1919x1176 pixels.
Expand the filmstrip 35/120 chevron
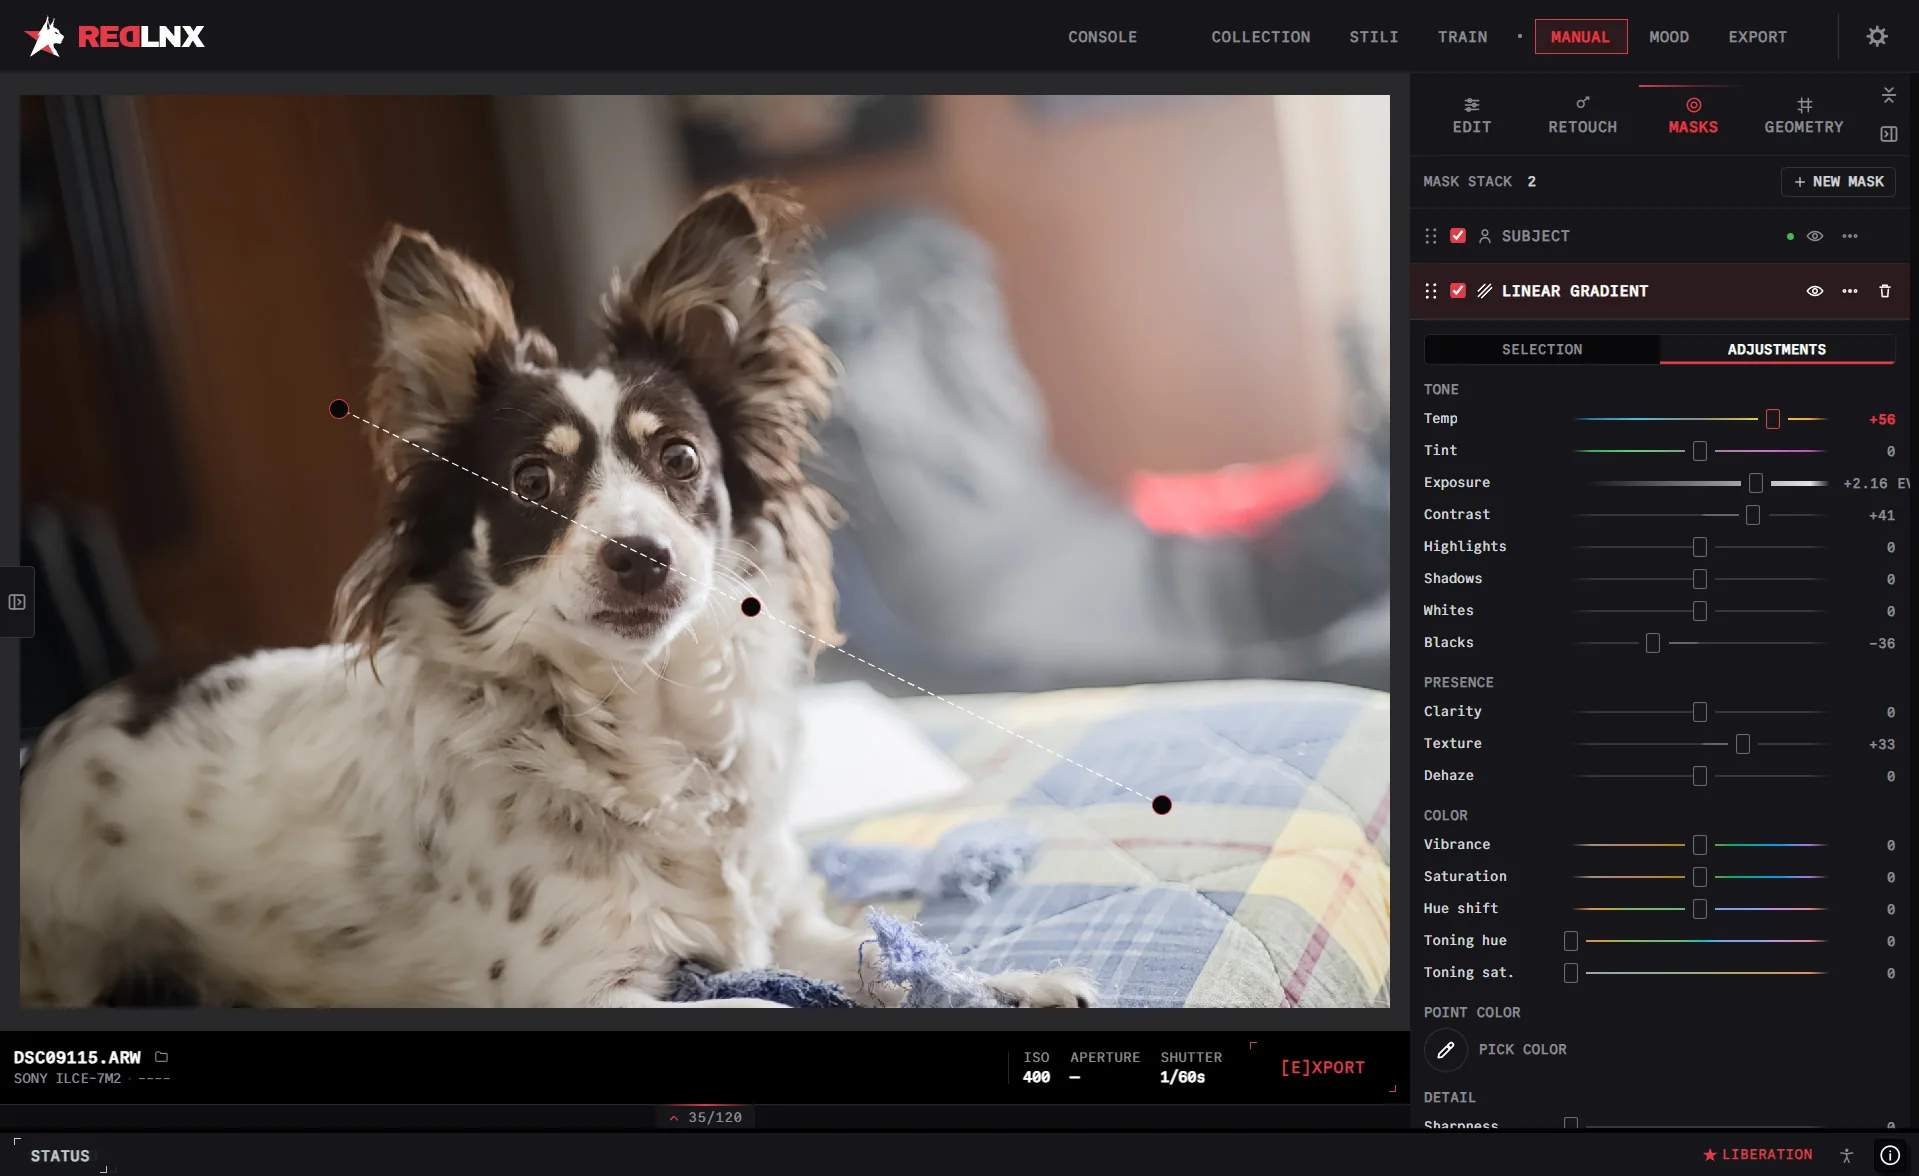coord(675,1118)
